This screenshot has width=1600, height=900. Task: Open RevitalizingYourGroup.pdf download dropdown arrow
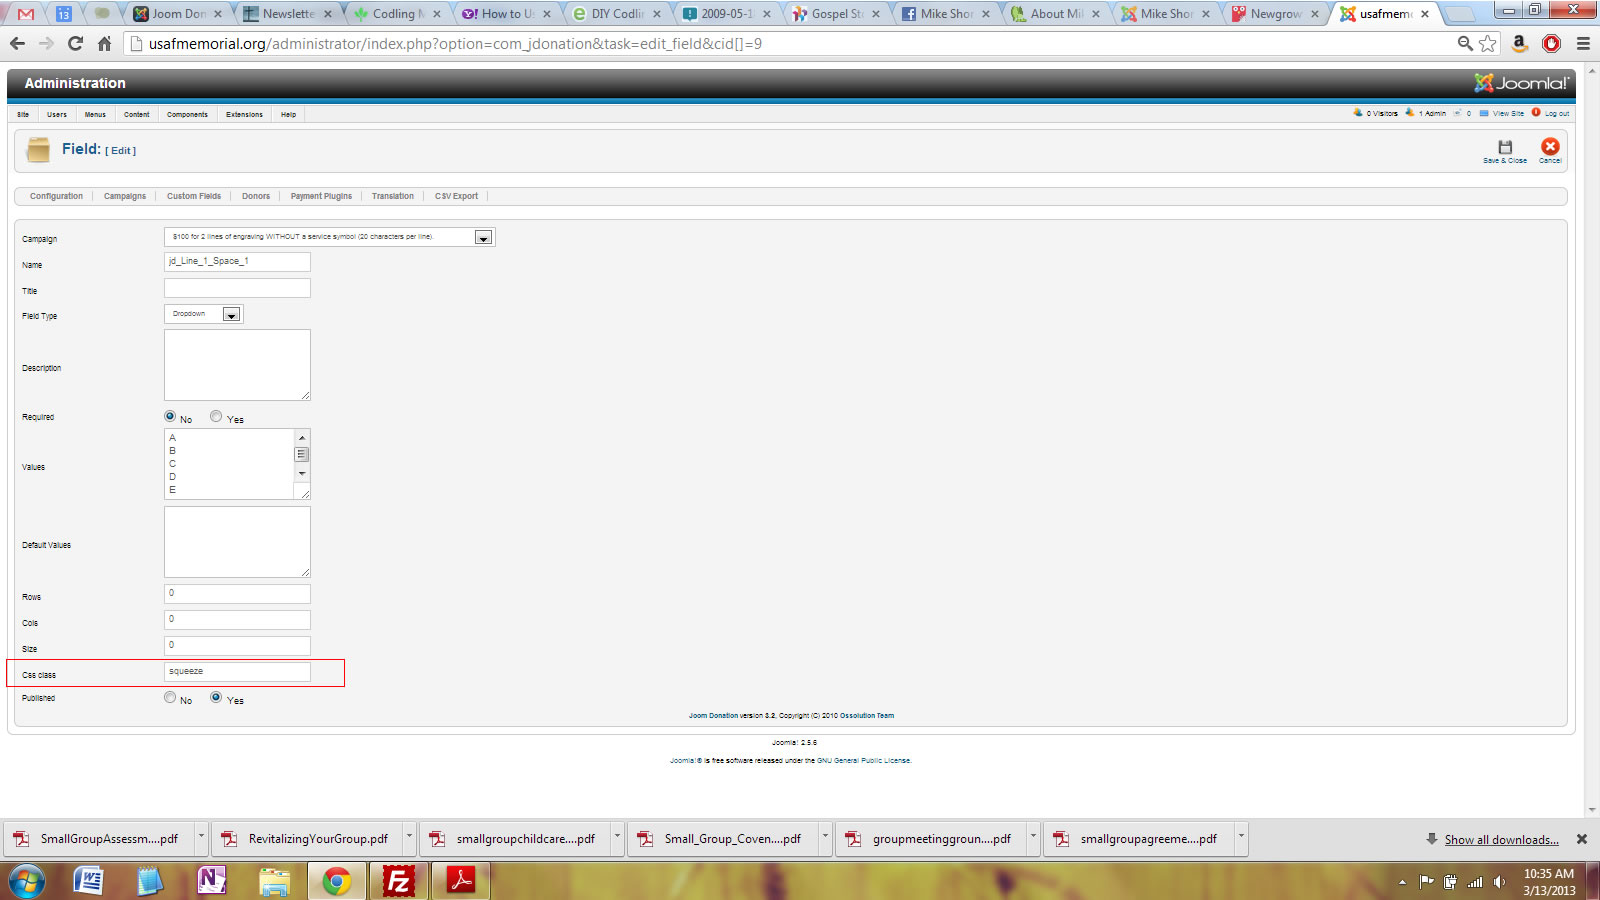pyautogui.click(x=409, y=836)
